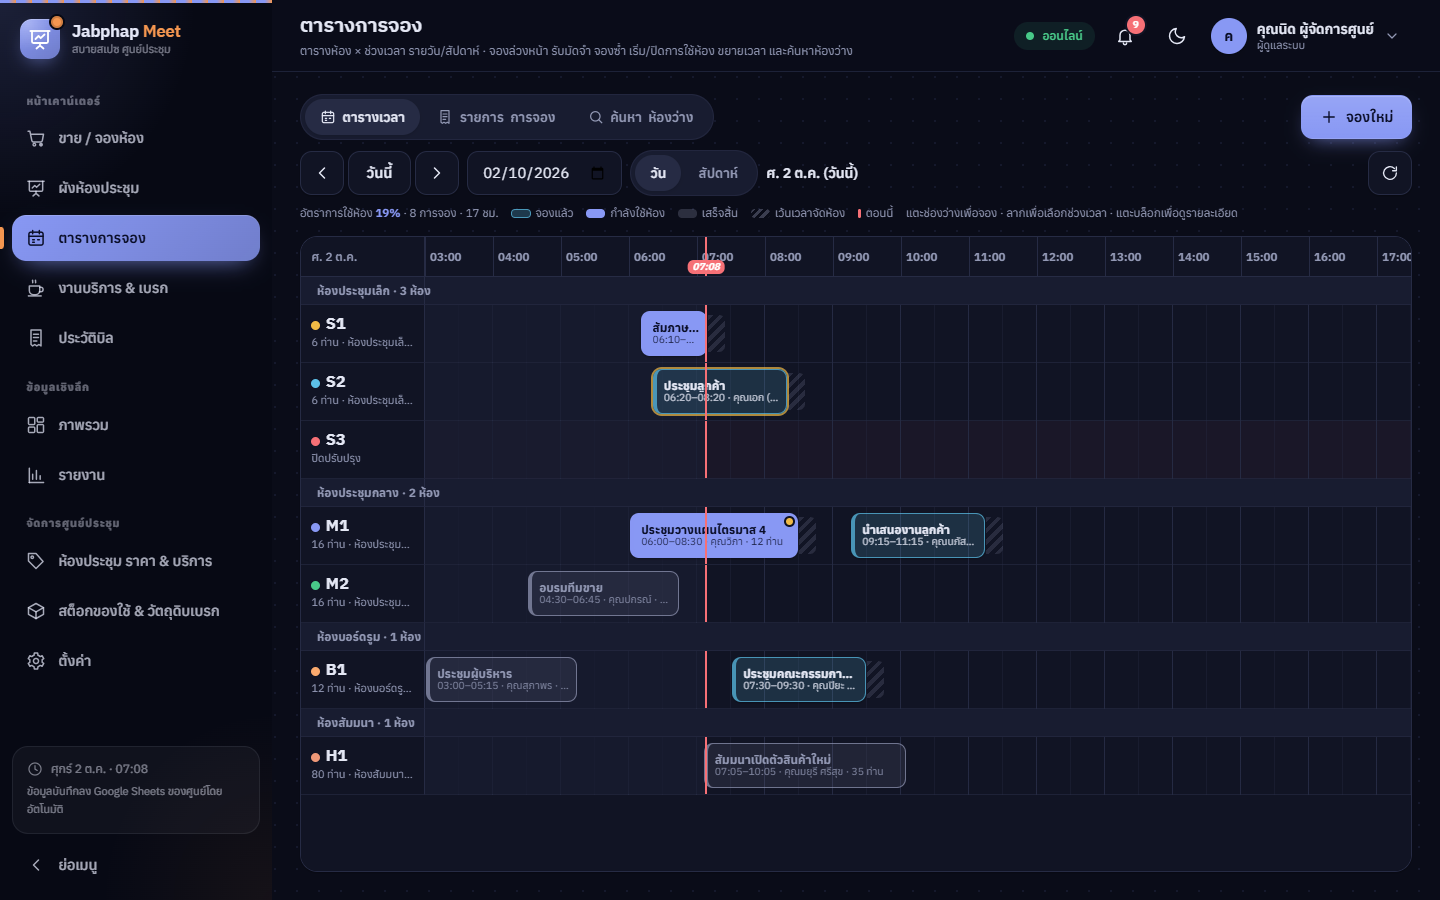Go to the next day arrow
The image size is (1440, 900).
tap(437, 173)
